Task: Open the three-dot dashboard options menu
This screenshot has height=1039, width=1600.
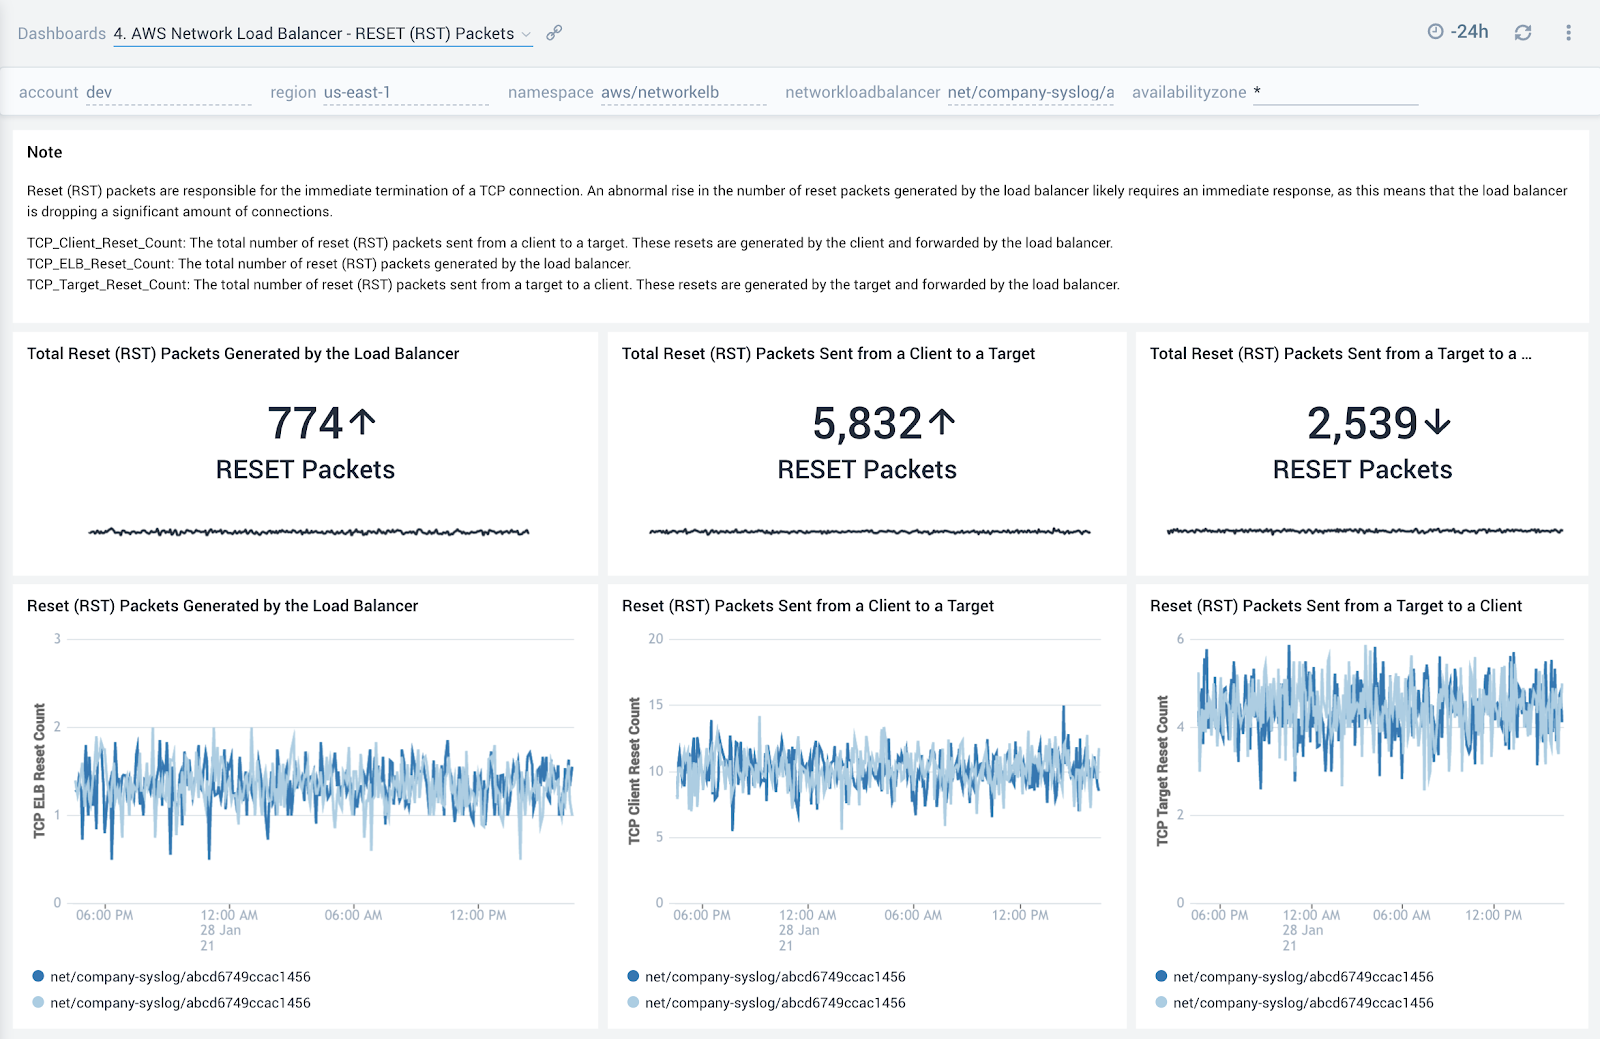Action: click(x=1569, y=32)
